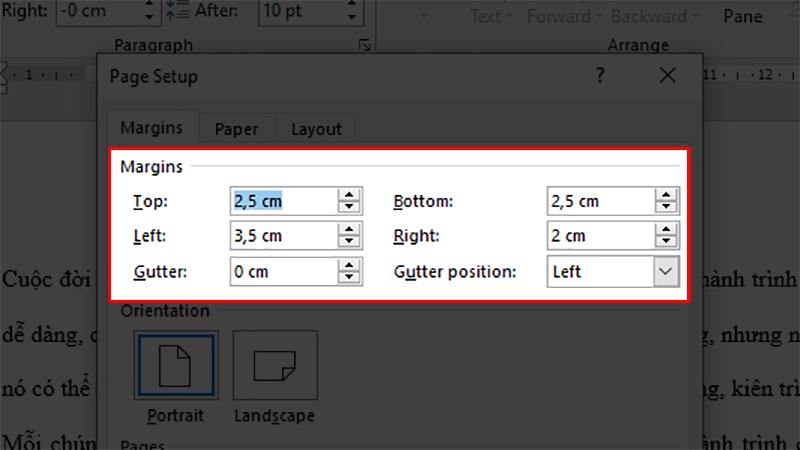Click the Right margin input field

coord(599,237)
